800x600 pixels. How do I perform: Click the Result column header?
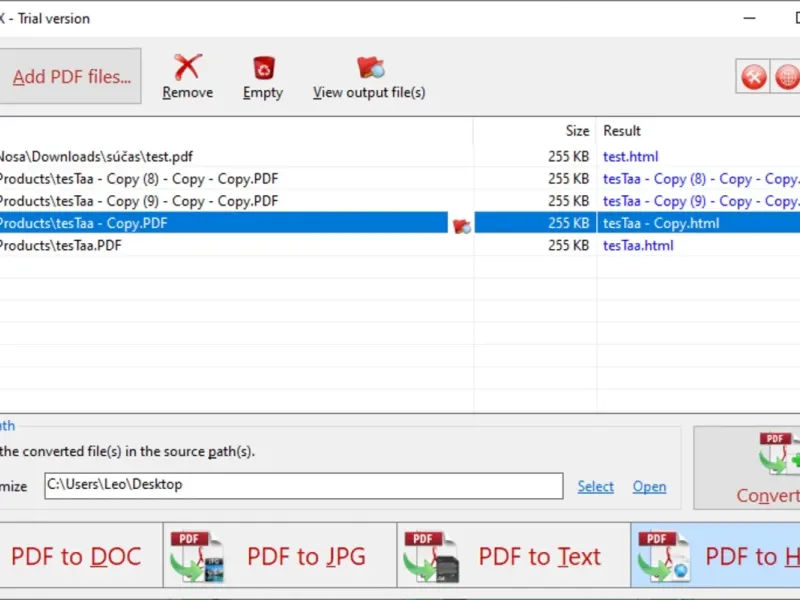tap(621, 131)
